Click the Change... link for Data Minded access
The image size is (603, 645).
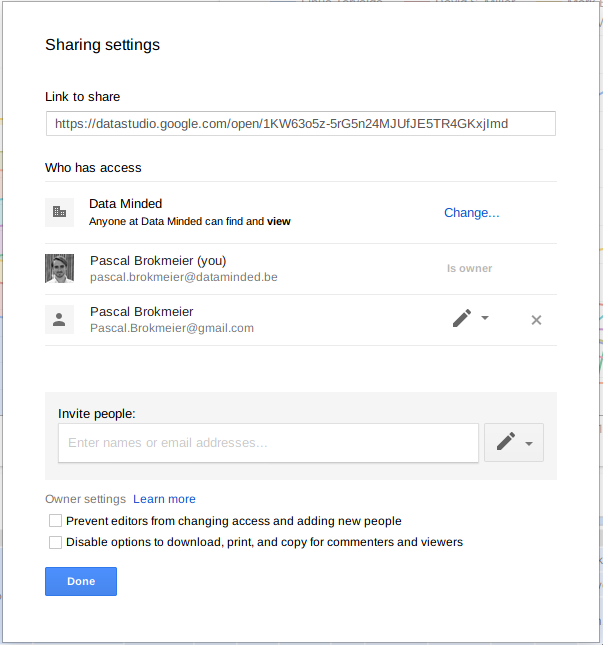pos(471,213)
